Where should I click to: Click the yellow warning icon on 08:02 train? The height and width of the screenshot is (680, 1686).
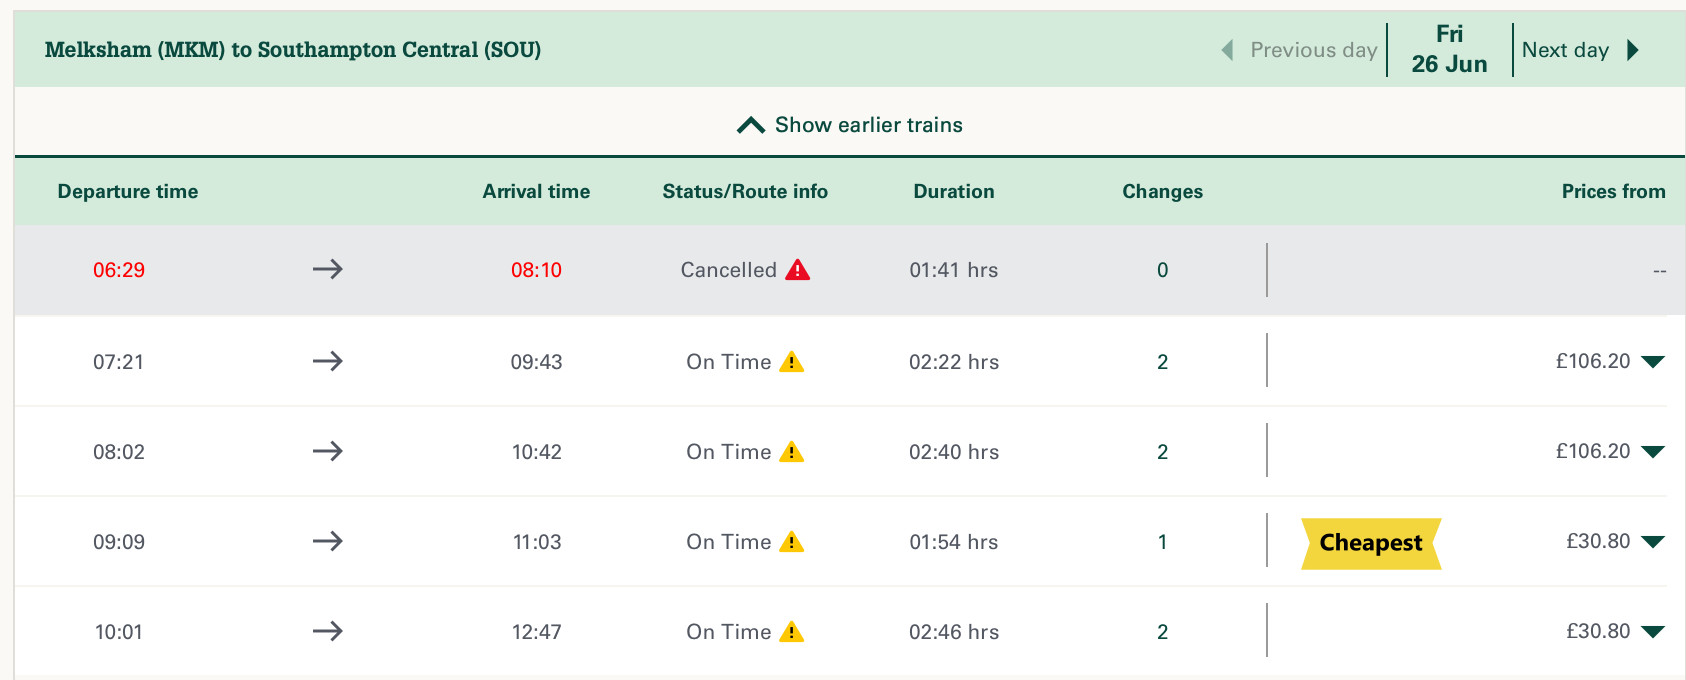point(791,452)
